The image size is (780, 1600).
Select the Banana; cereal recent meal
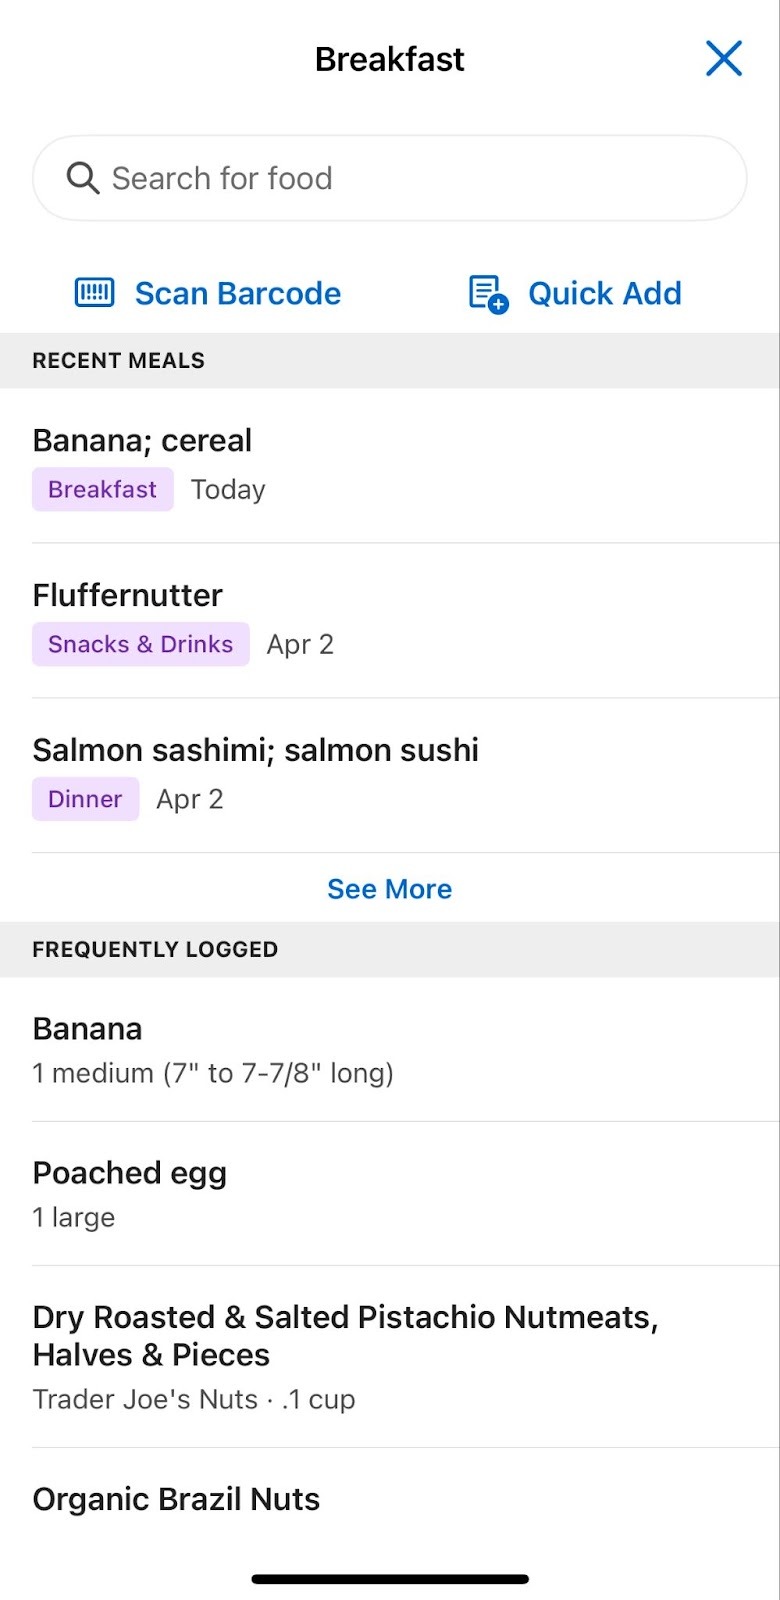point(142,441)
